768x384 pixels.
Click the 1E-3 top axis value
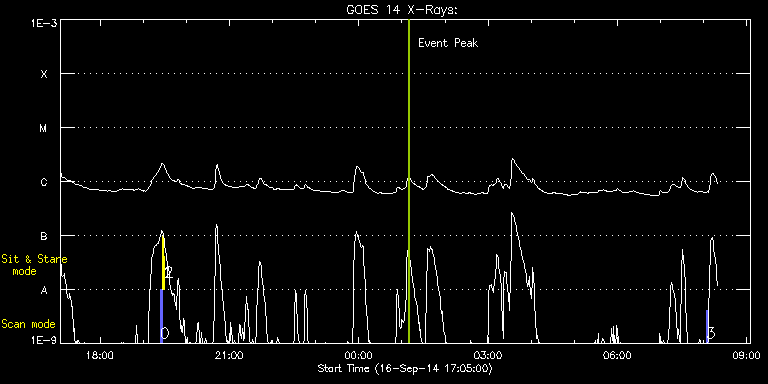click(x=44, y=23)
